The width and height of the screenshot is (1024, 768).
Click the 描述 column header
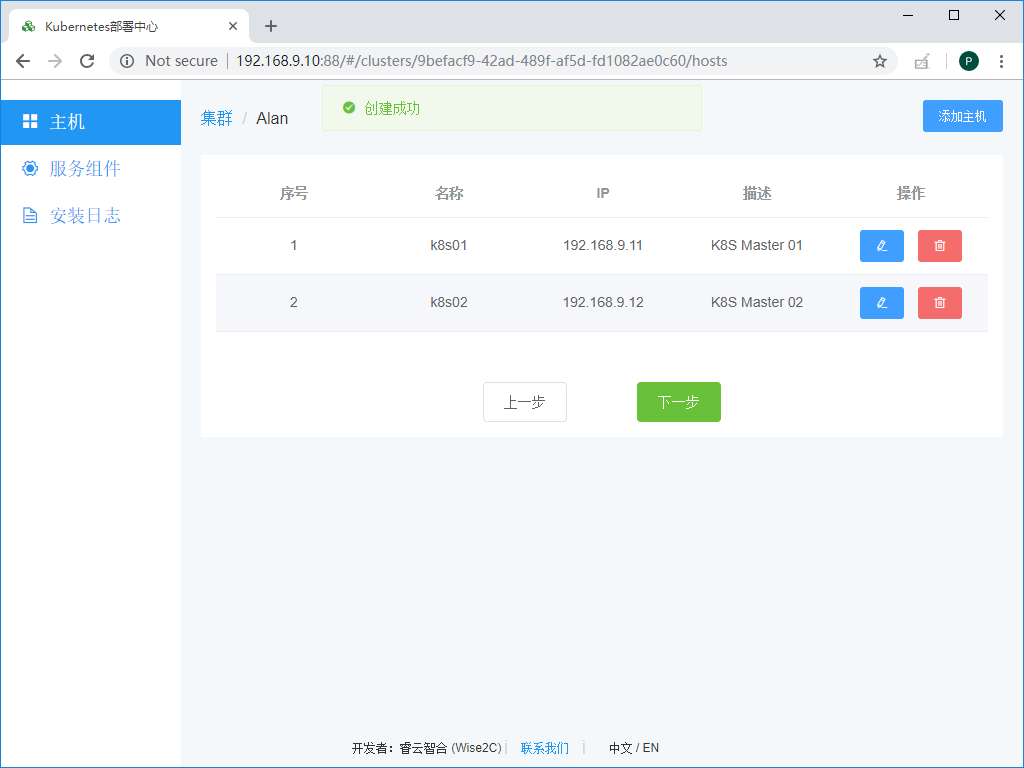click(x=757, y=193)
